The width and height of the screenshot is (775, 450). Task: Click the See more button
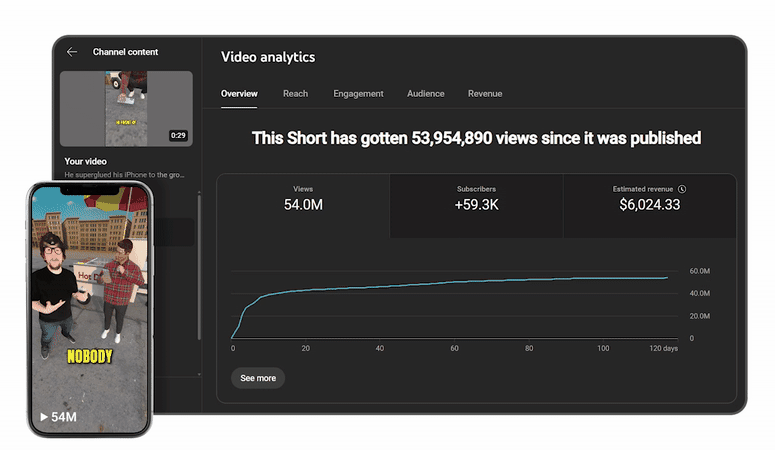click(258, 378)
